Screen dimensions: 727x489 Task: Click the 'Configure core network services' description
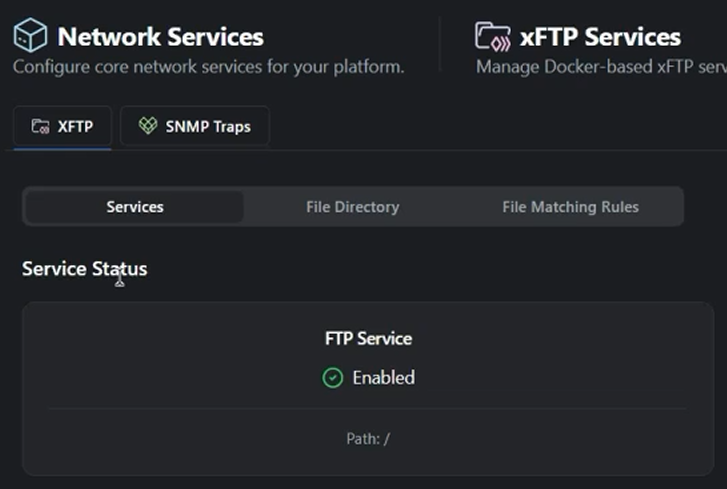(208, 68)
